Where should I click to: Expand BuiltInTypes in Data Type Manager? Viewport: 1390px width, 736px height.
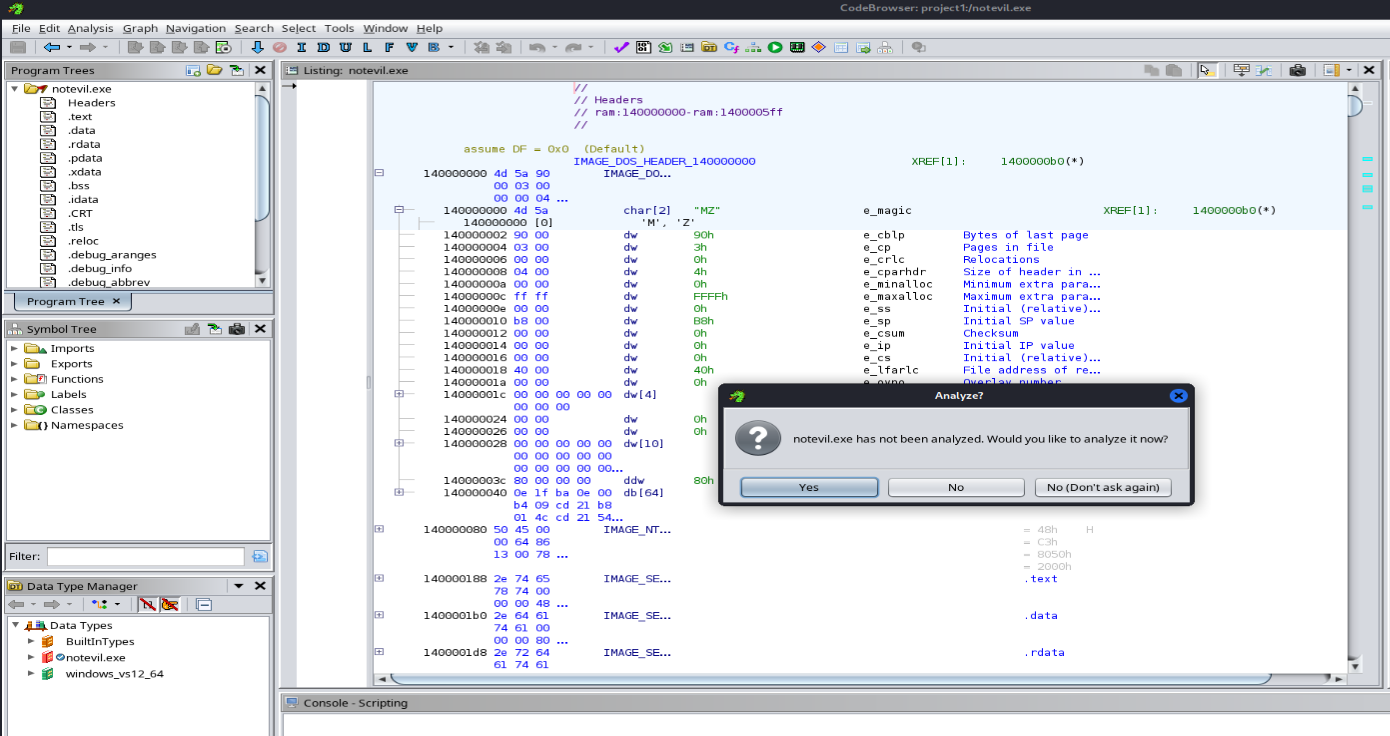point(31,641)
